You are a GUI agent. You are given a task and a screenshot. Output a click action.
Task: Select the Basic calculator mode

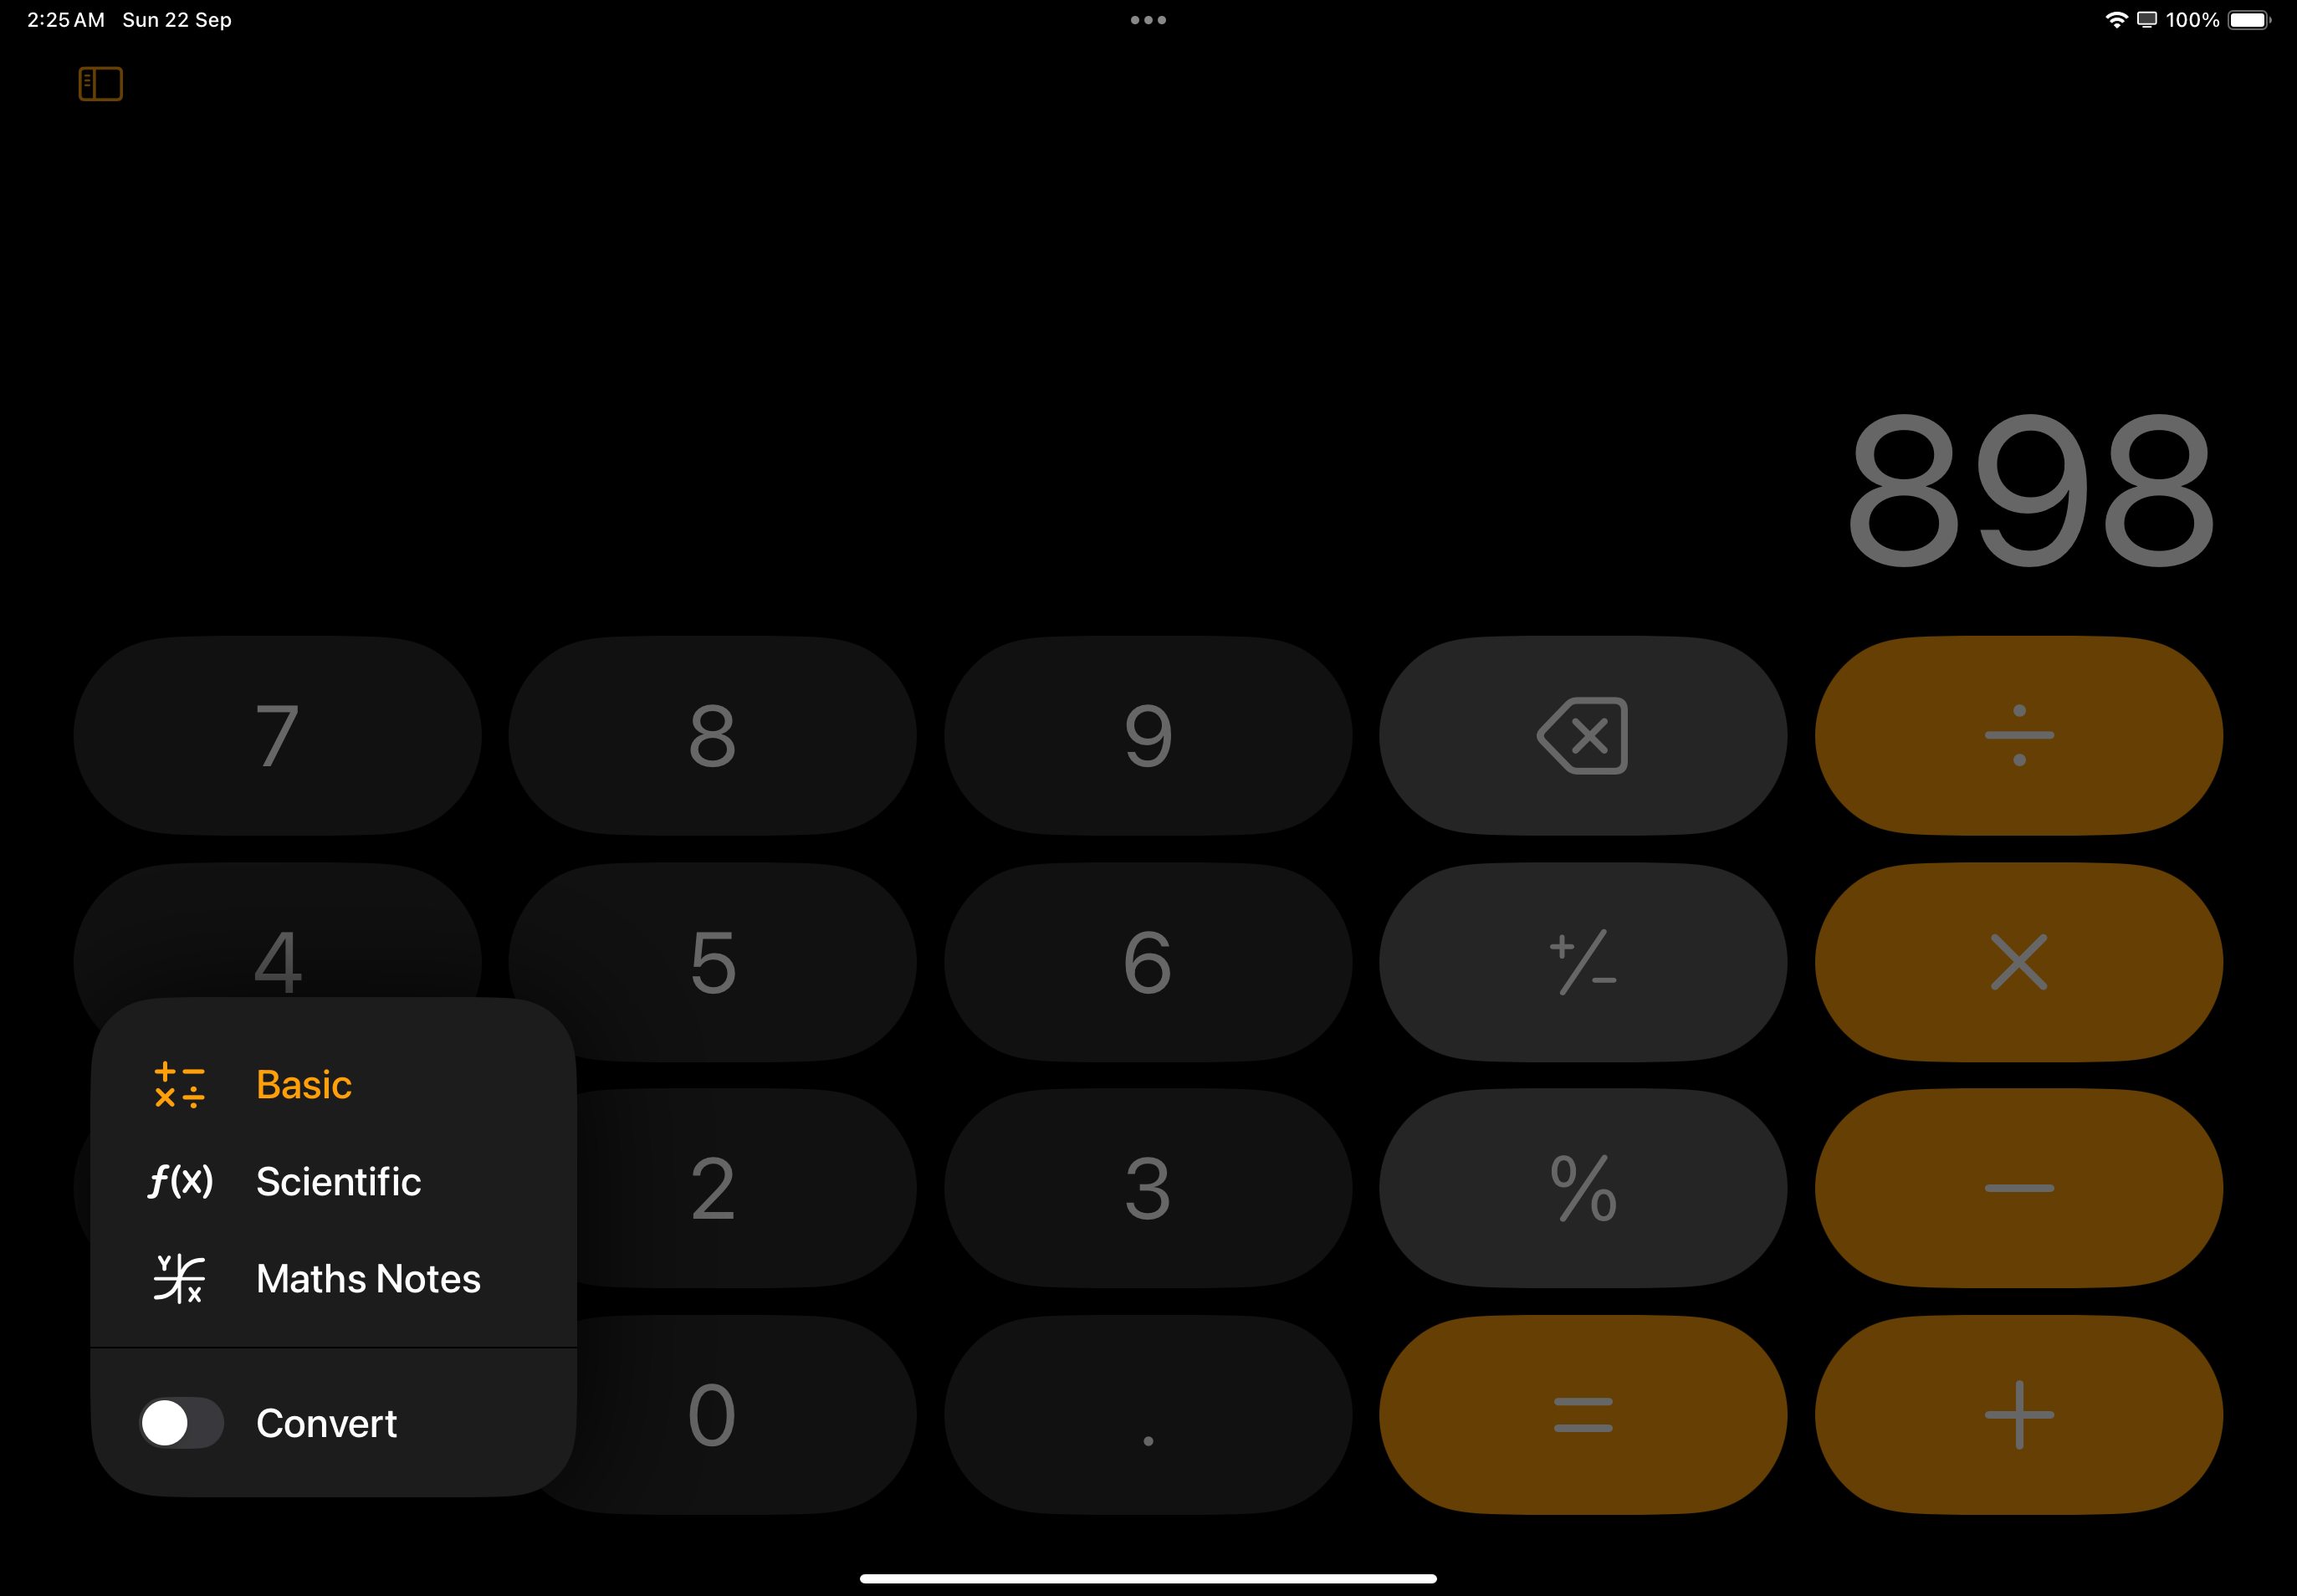coord(302,1084)
